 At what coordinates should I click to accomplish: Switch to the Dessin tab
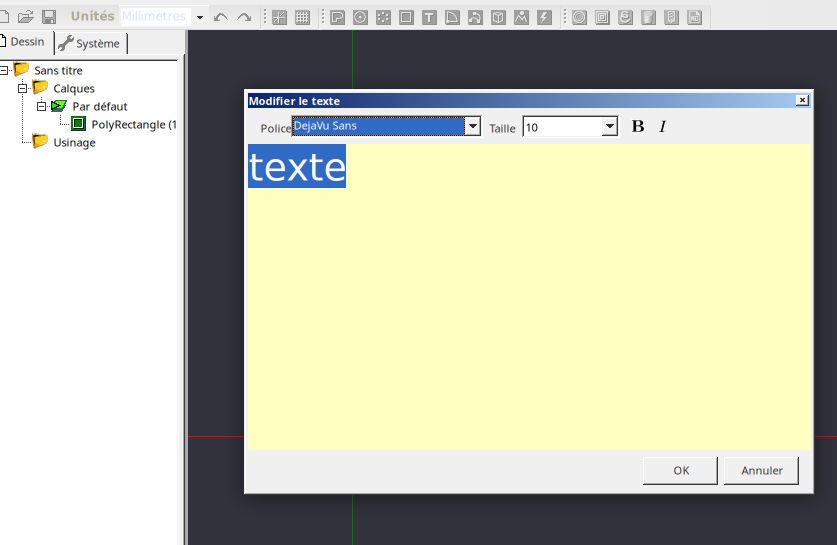pyautogui.click(x=26, y=42)
